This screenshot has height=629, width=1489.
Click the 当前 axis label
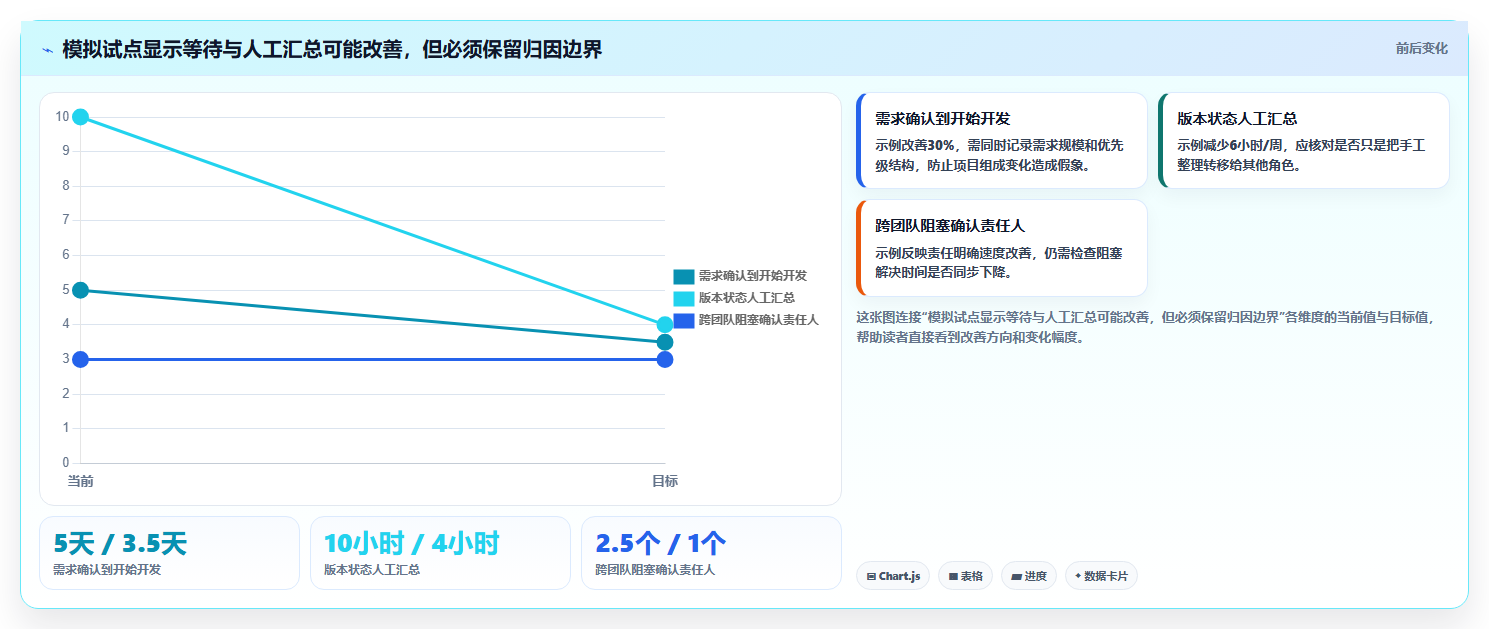[x=81, y=481]
